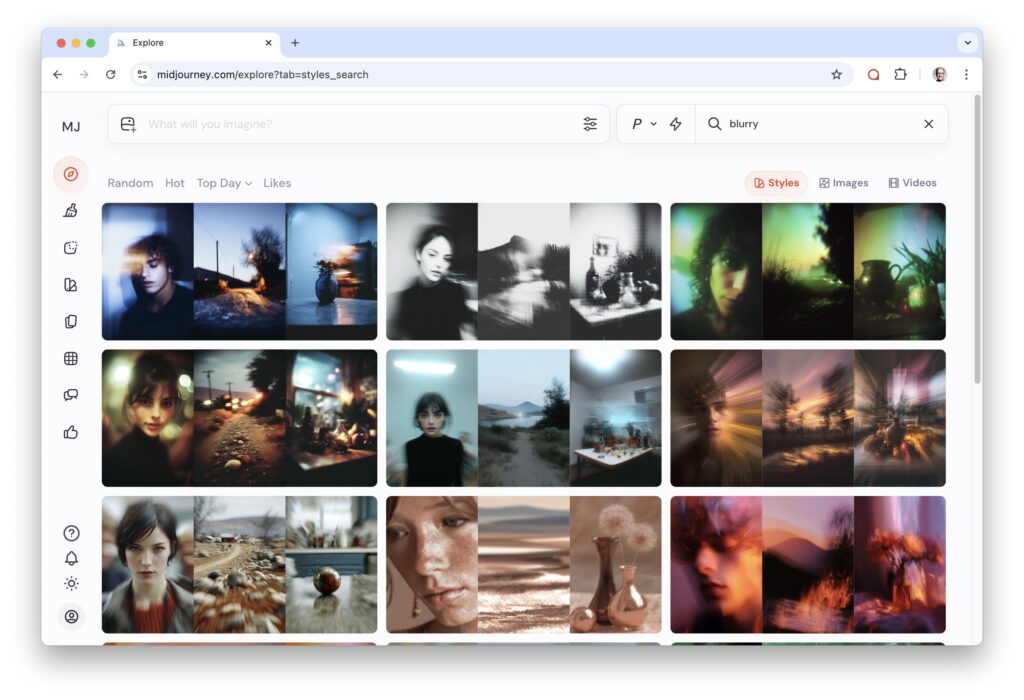Click the notifications bell icon
Screen dimensions: 1024x700
click(71, 558)
